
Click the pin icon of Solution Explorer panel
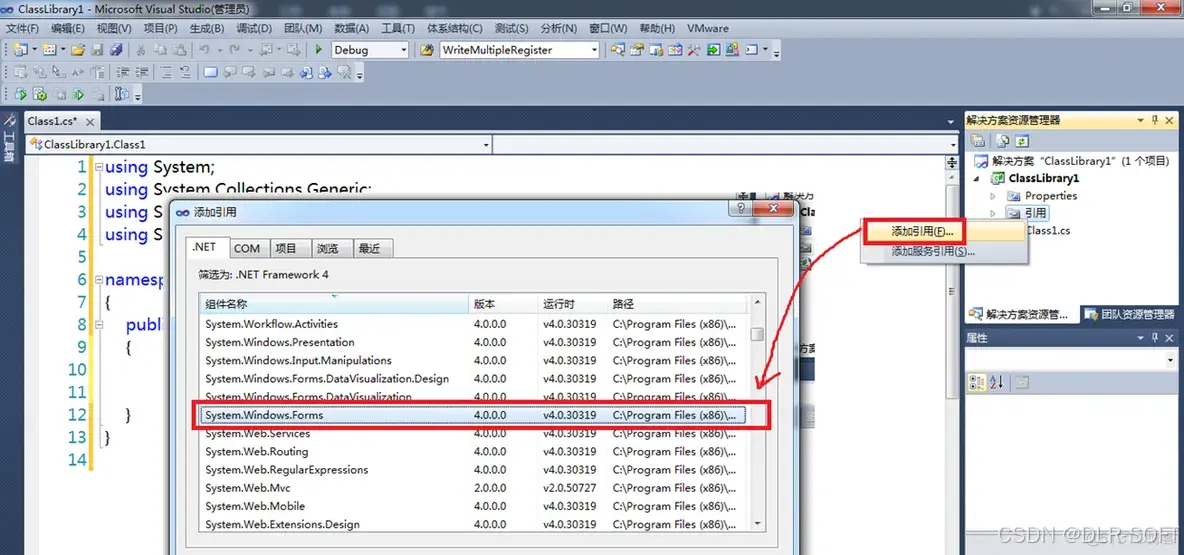tap(1155, 120)
